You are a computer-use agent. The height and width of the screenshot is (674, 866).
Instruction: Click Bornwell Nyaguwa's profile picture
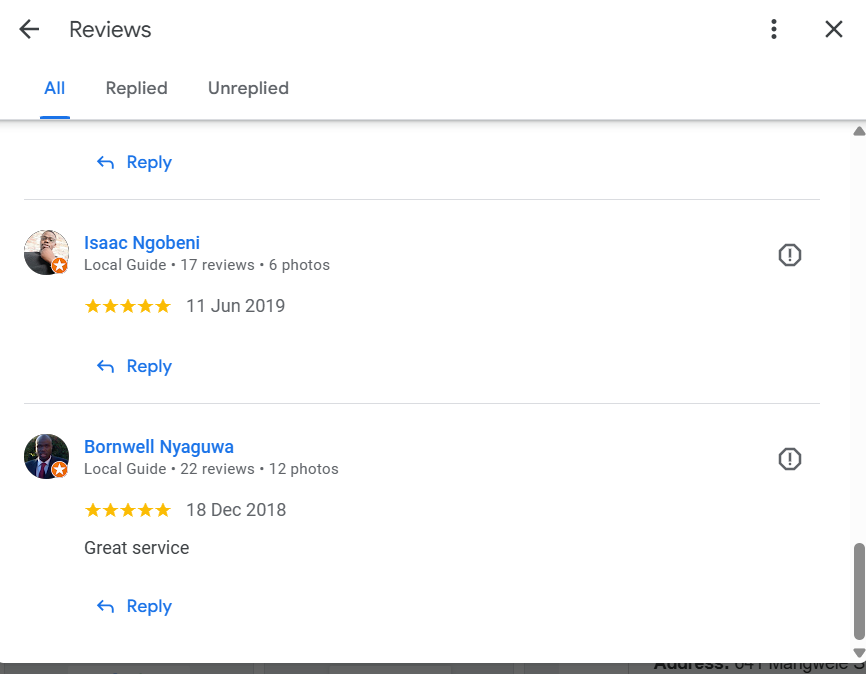[x=46, y=456]
